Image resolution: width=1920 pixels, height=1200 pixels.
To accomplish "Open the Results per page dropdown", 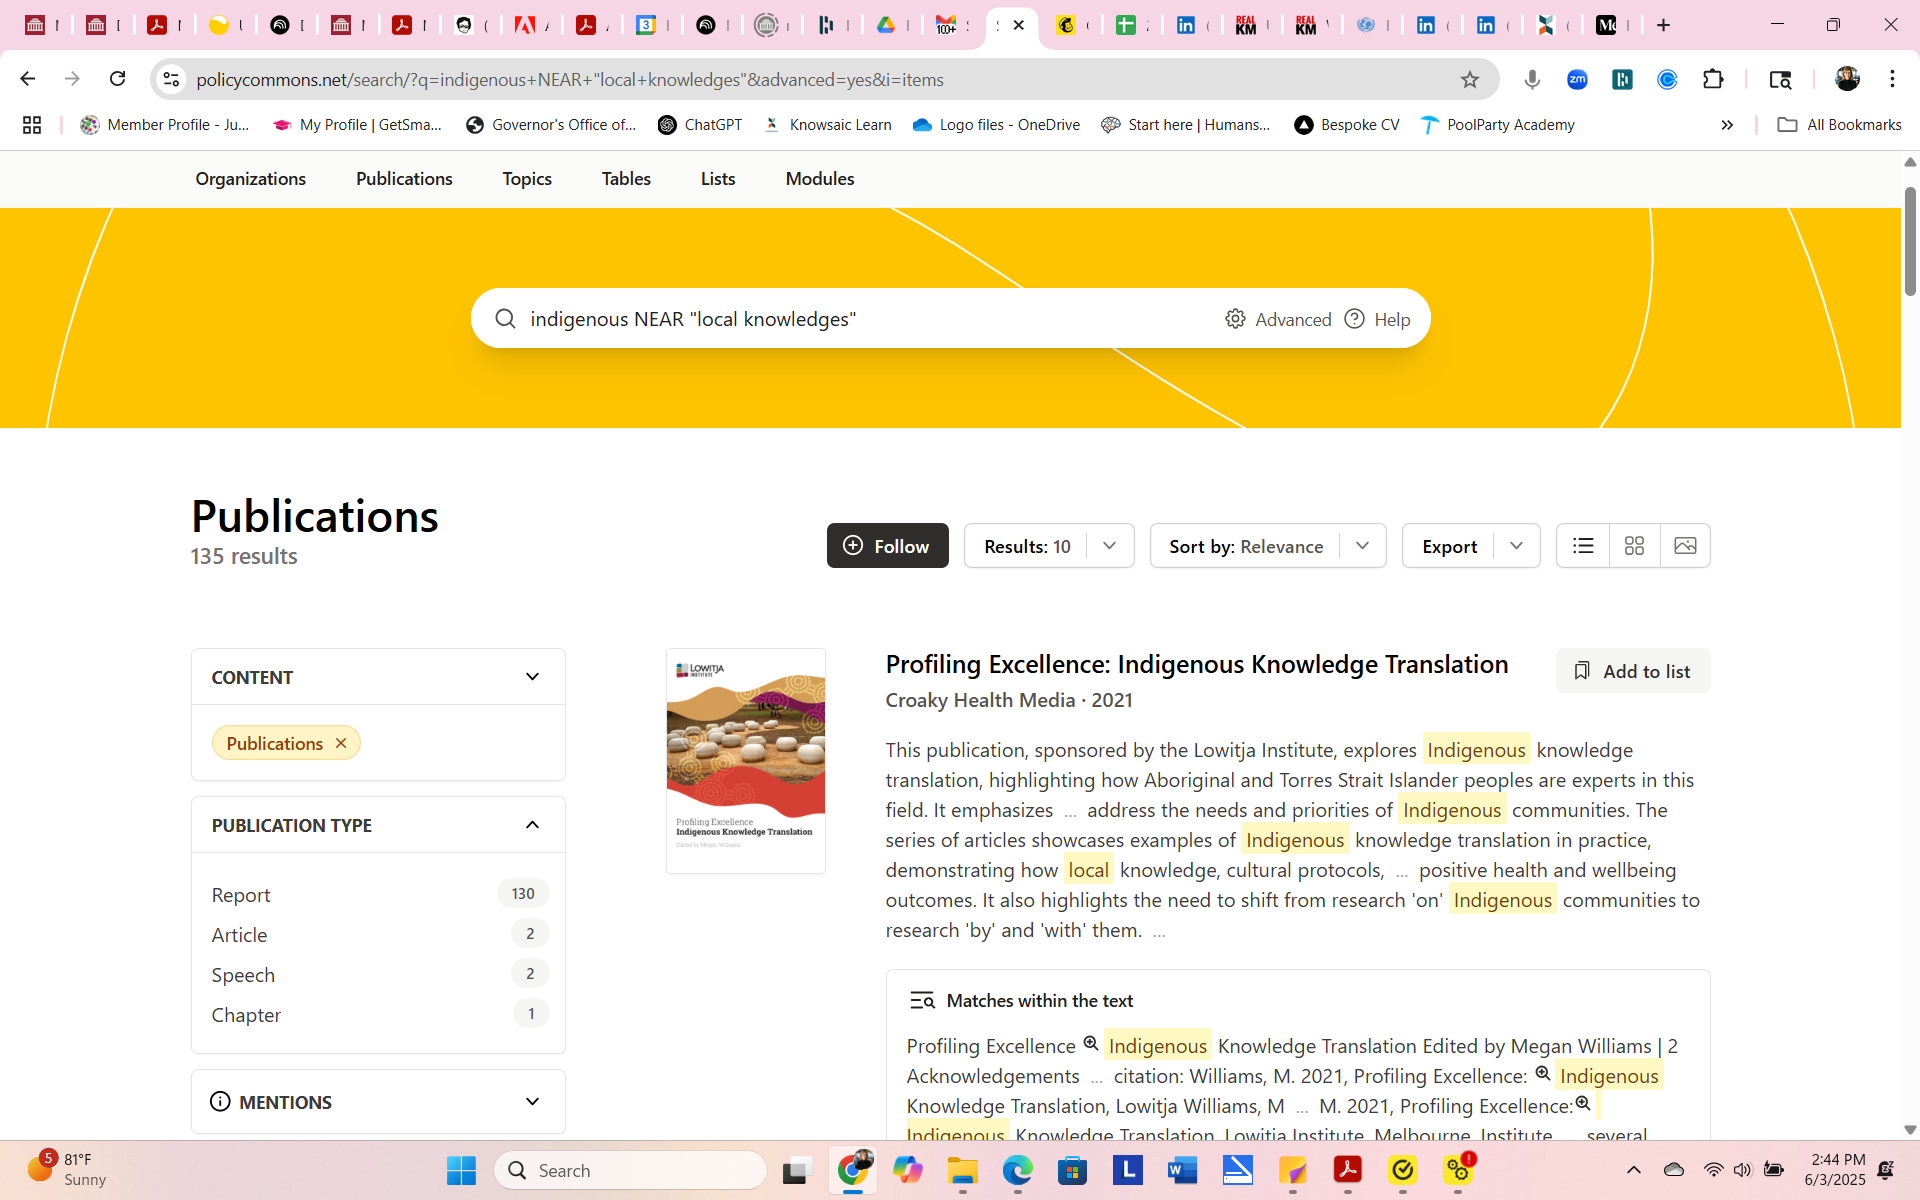I will (1049, 546).
